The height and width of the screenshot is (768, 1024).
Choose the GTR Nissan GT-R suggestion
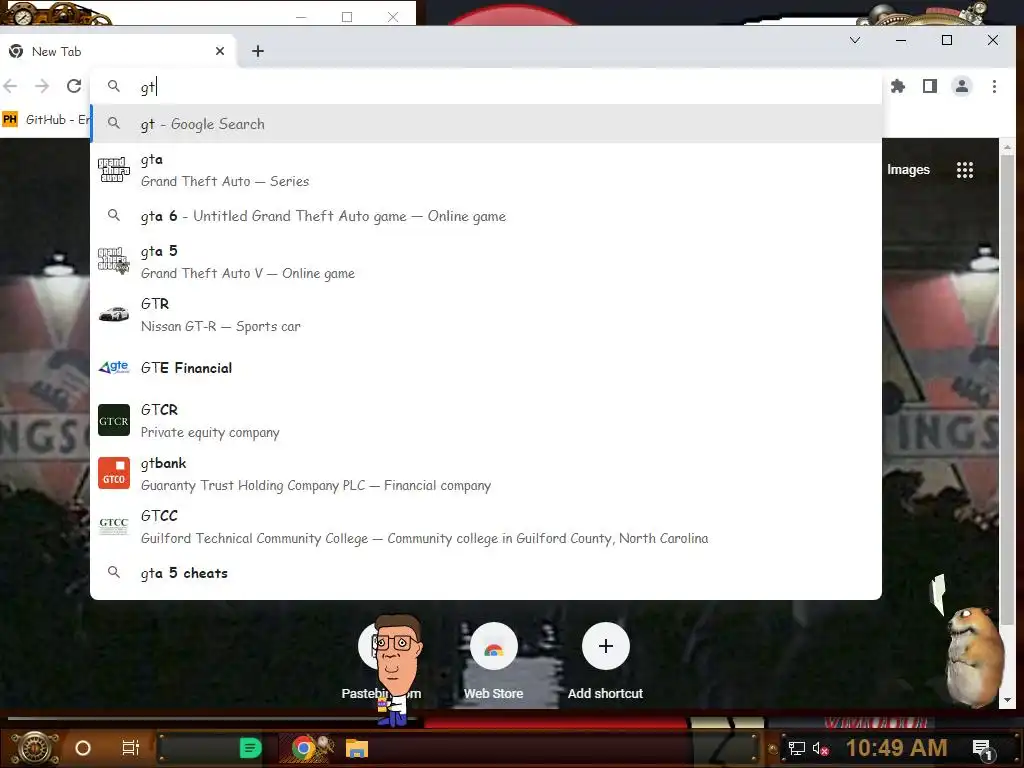tap(486, 315)
